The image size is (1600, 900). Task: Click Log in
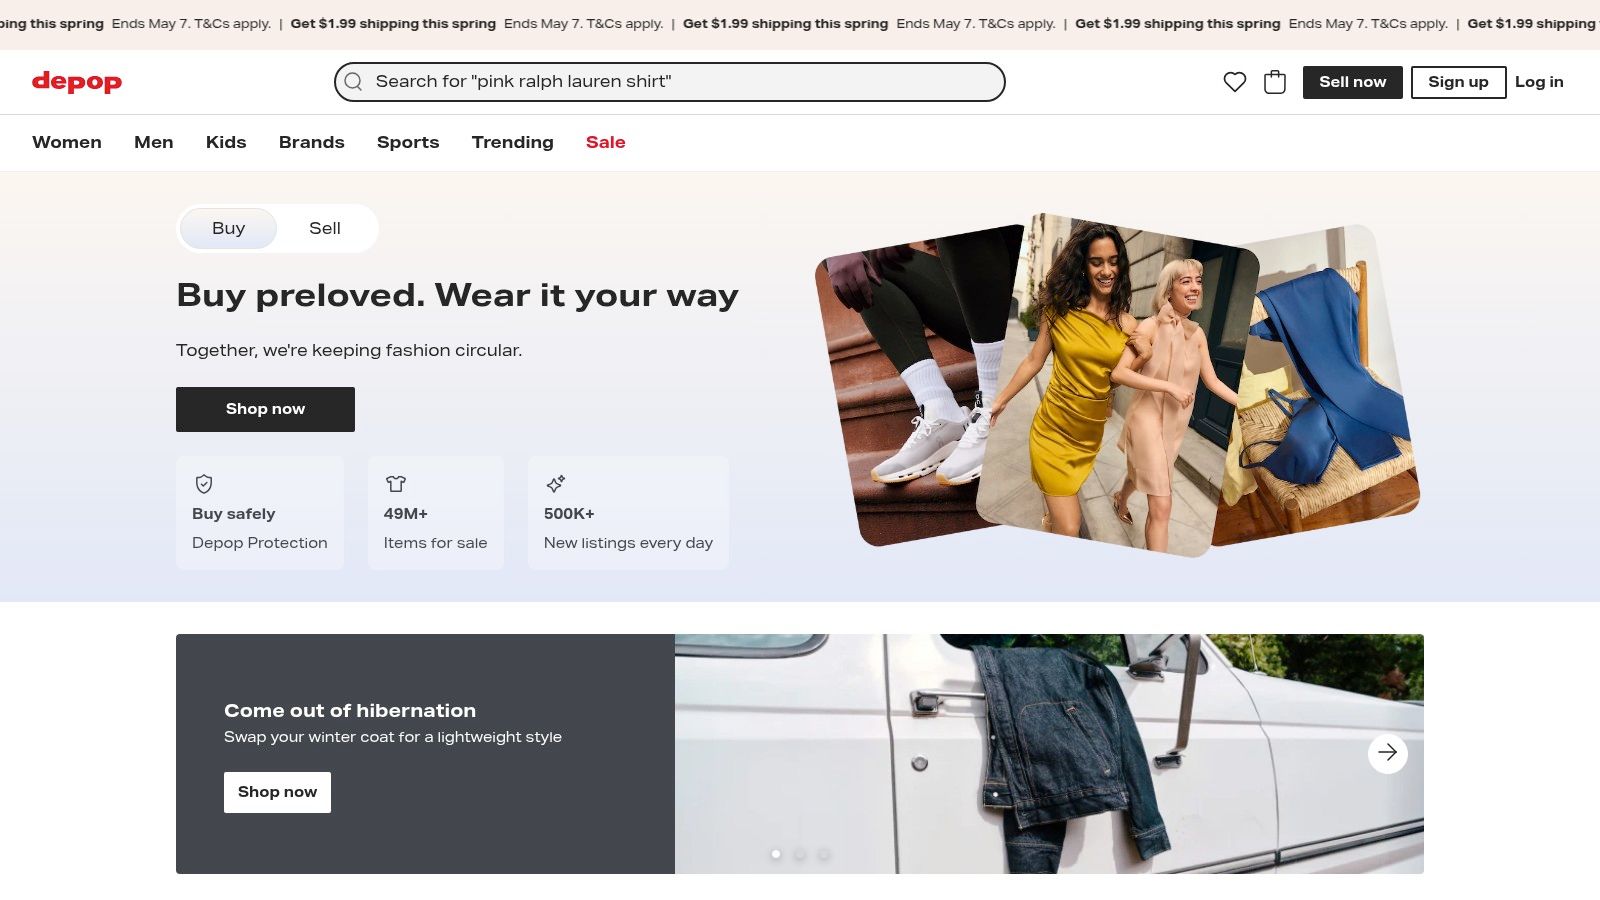[1539, 82]
